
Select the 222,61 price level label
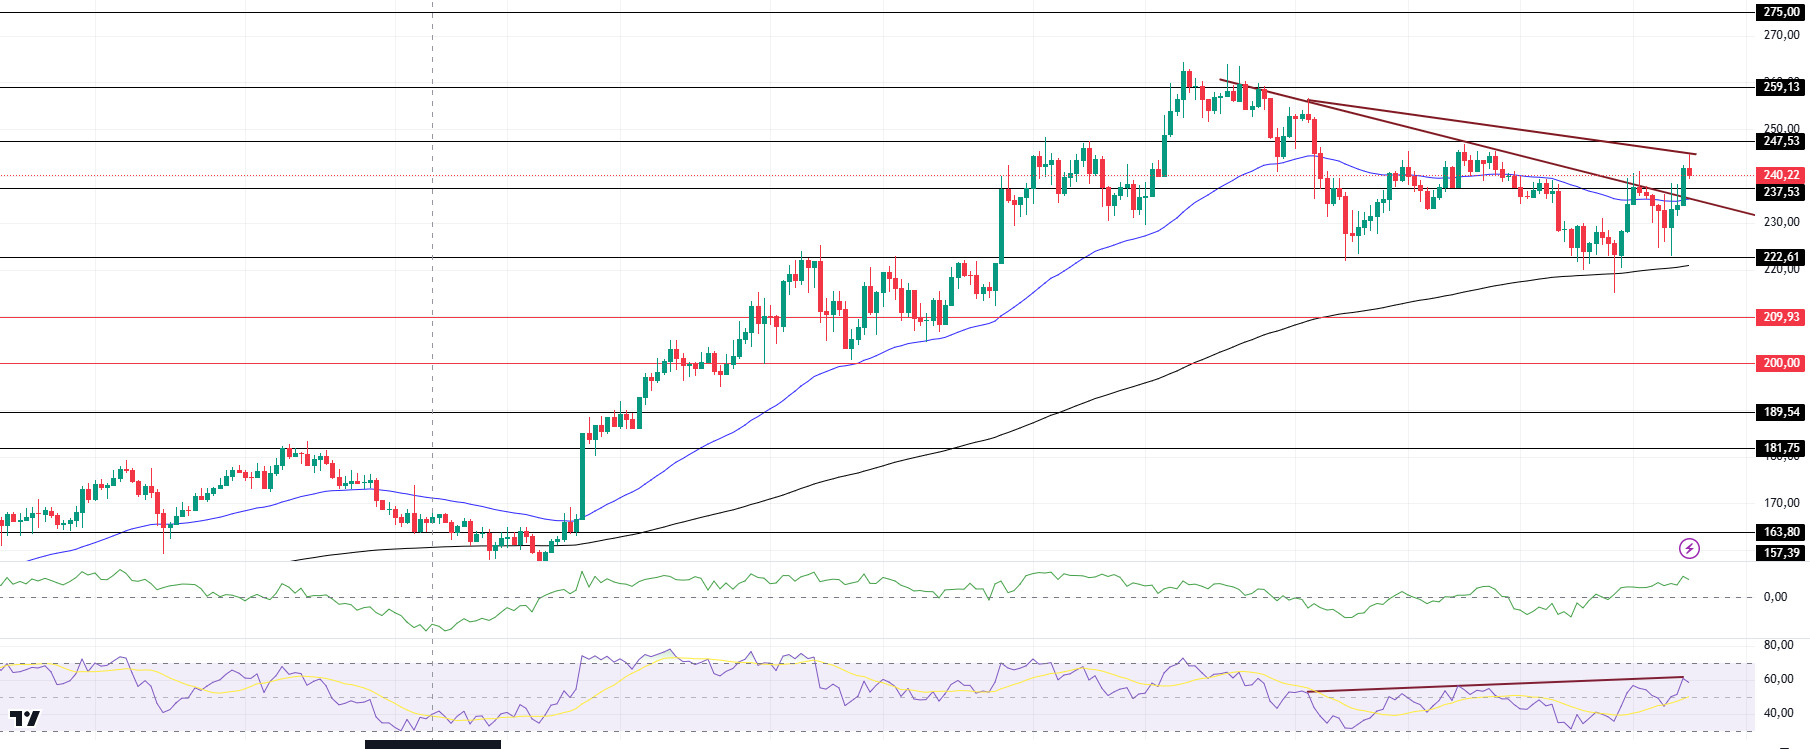[1781, 257]
